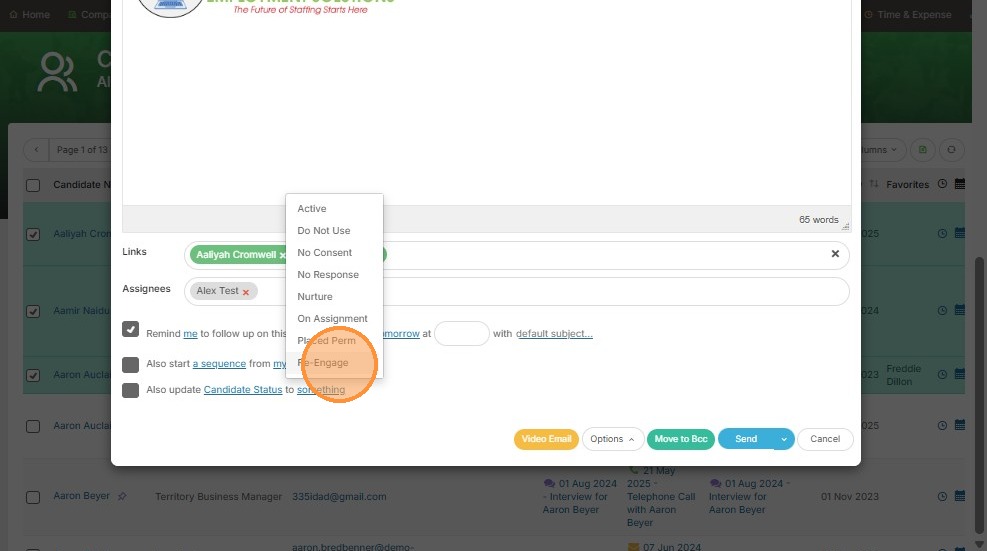The width and height of the screenshot is (987, 551).
Task: Click the reminder time input field
Action: click(461, 333)
